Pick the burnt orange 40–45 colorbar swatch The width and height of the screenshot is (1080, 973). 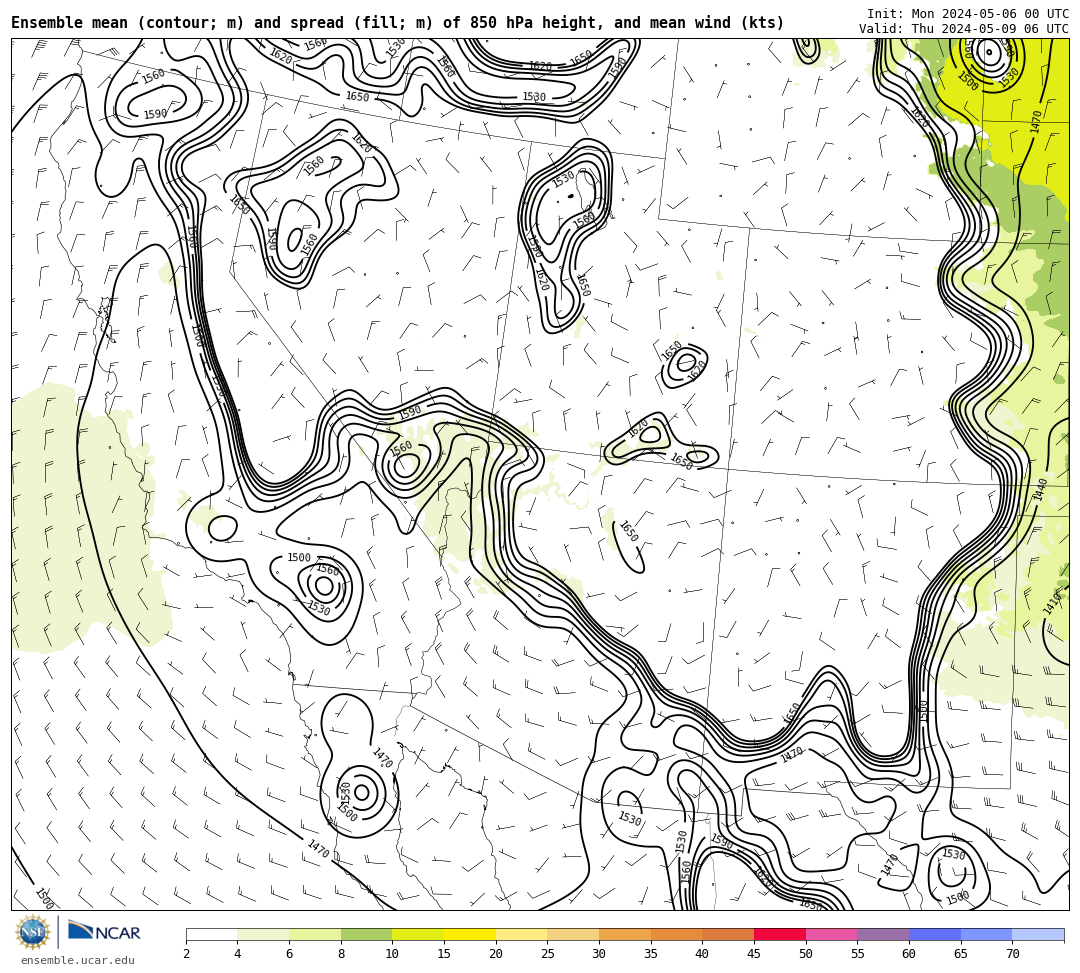point(728,934)
